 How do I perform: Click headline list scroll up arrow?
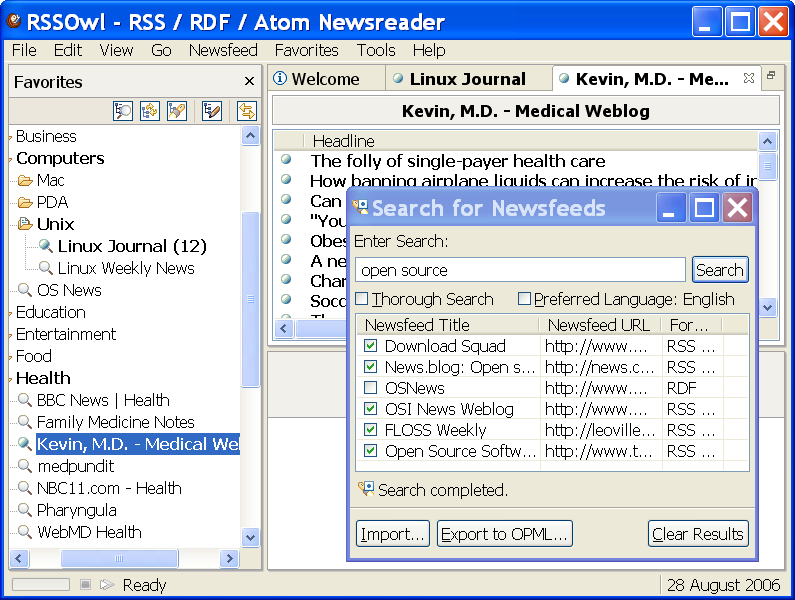click(x=767, y=141)
